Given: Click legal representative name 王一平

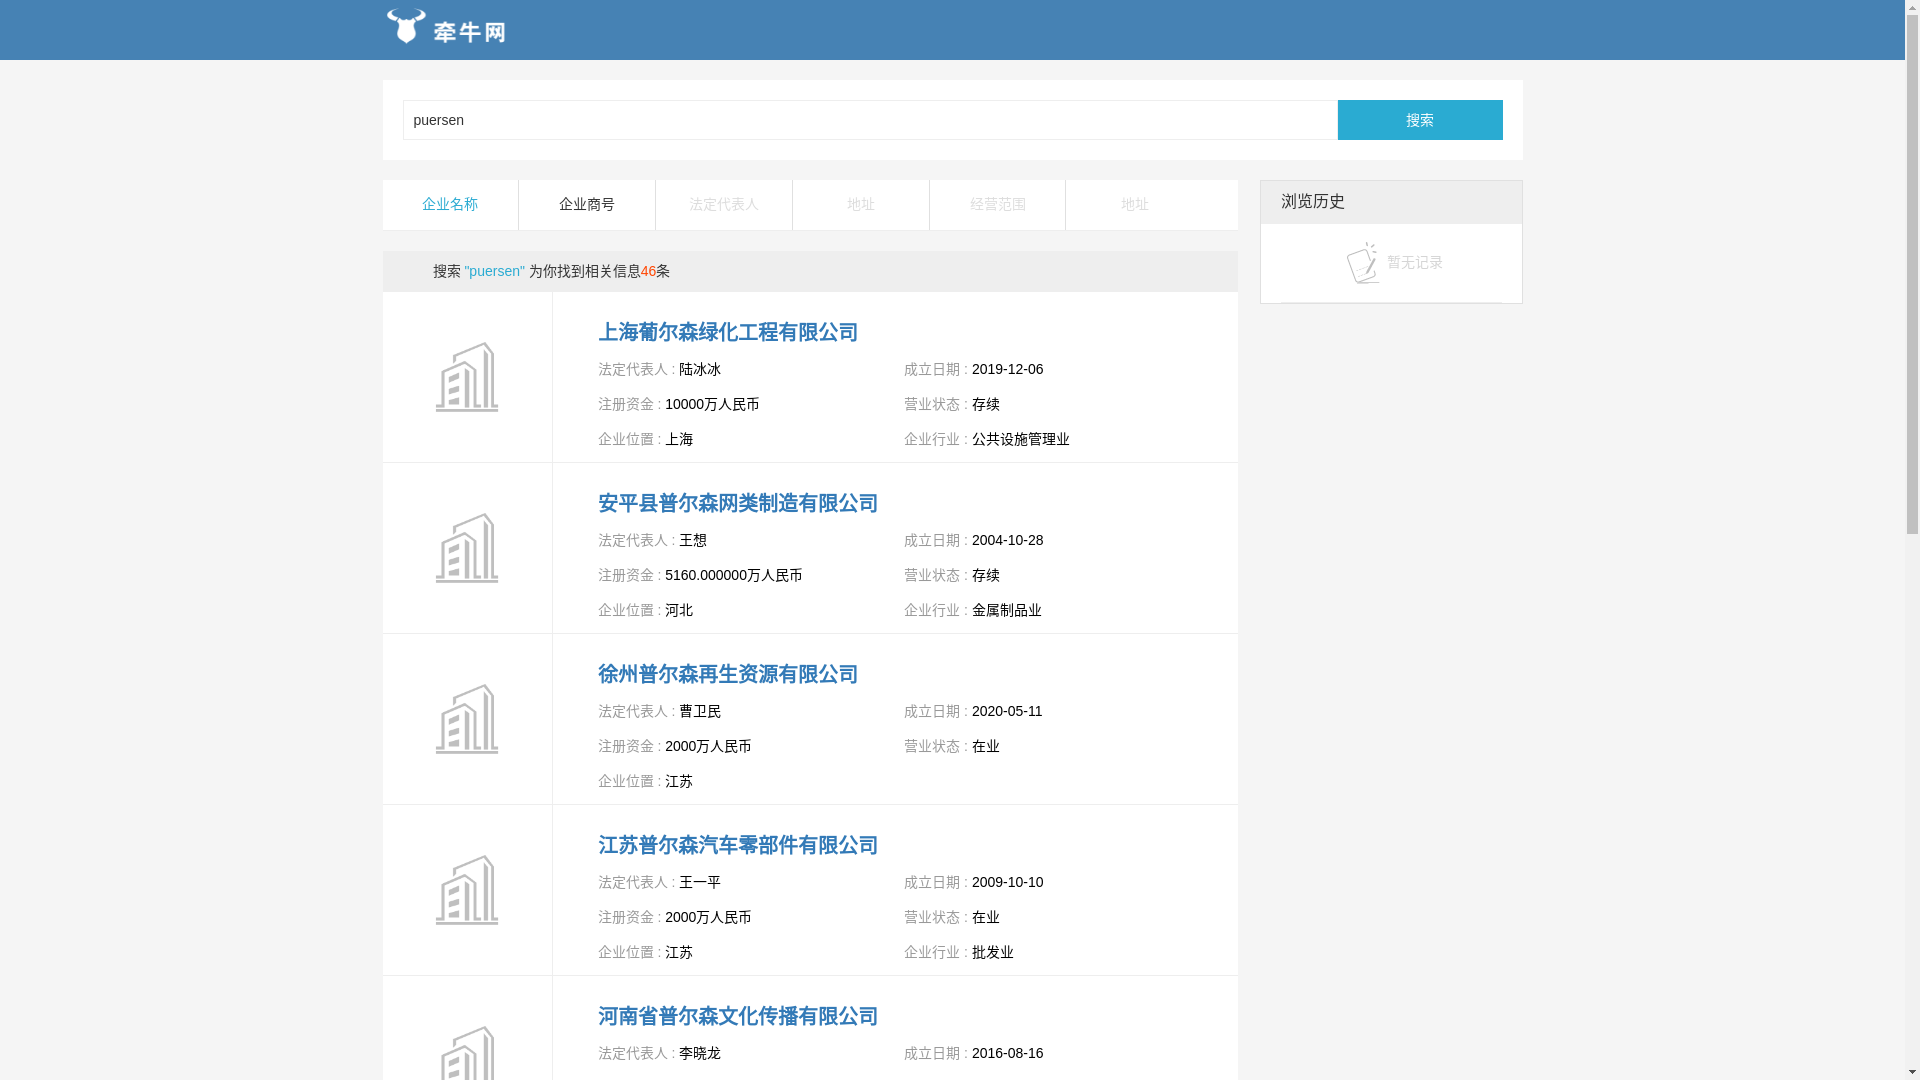Looking at the screenshot, I should click(x=700, y=882).
